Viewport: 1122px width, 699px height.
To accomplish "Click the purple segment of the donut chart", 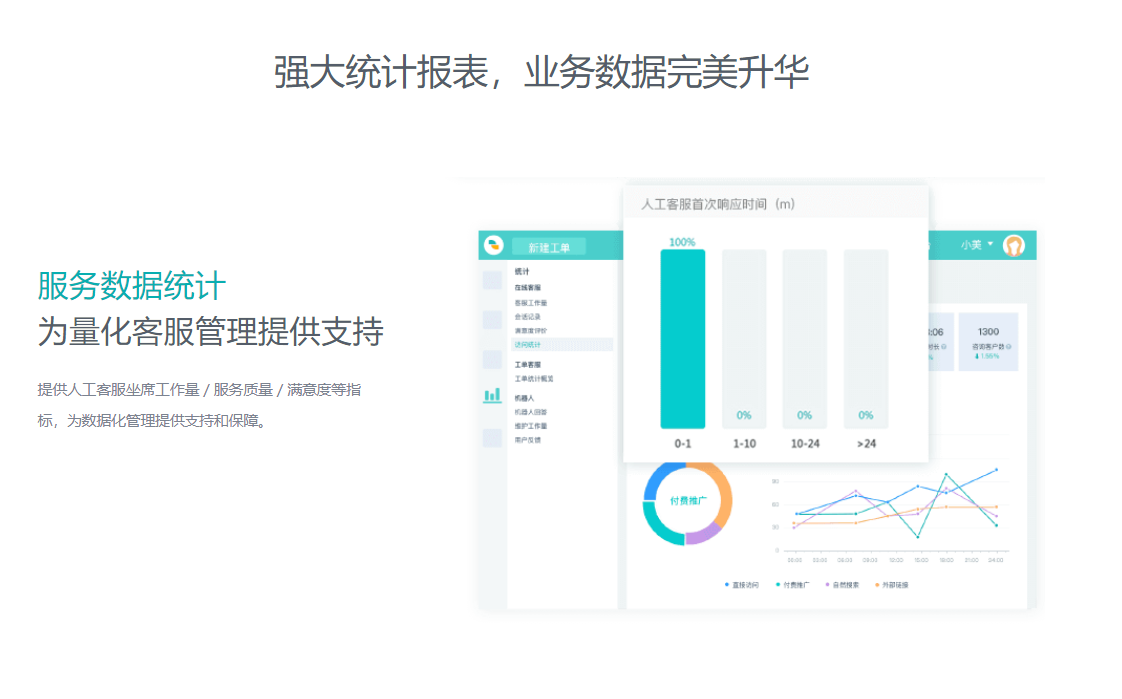I will [703, 533].
